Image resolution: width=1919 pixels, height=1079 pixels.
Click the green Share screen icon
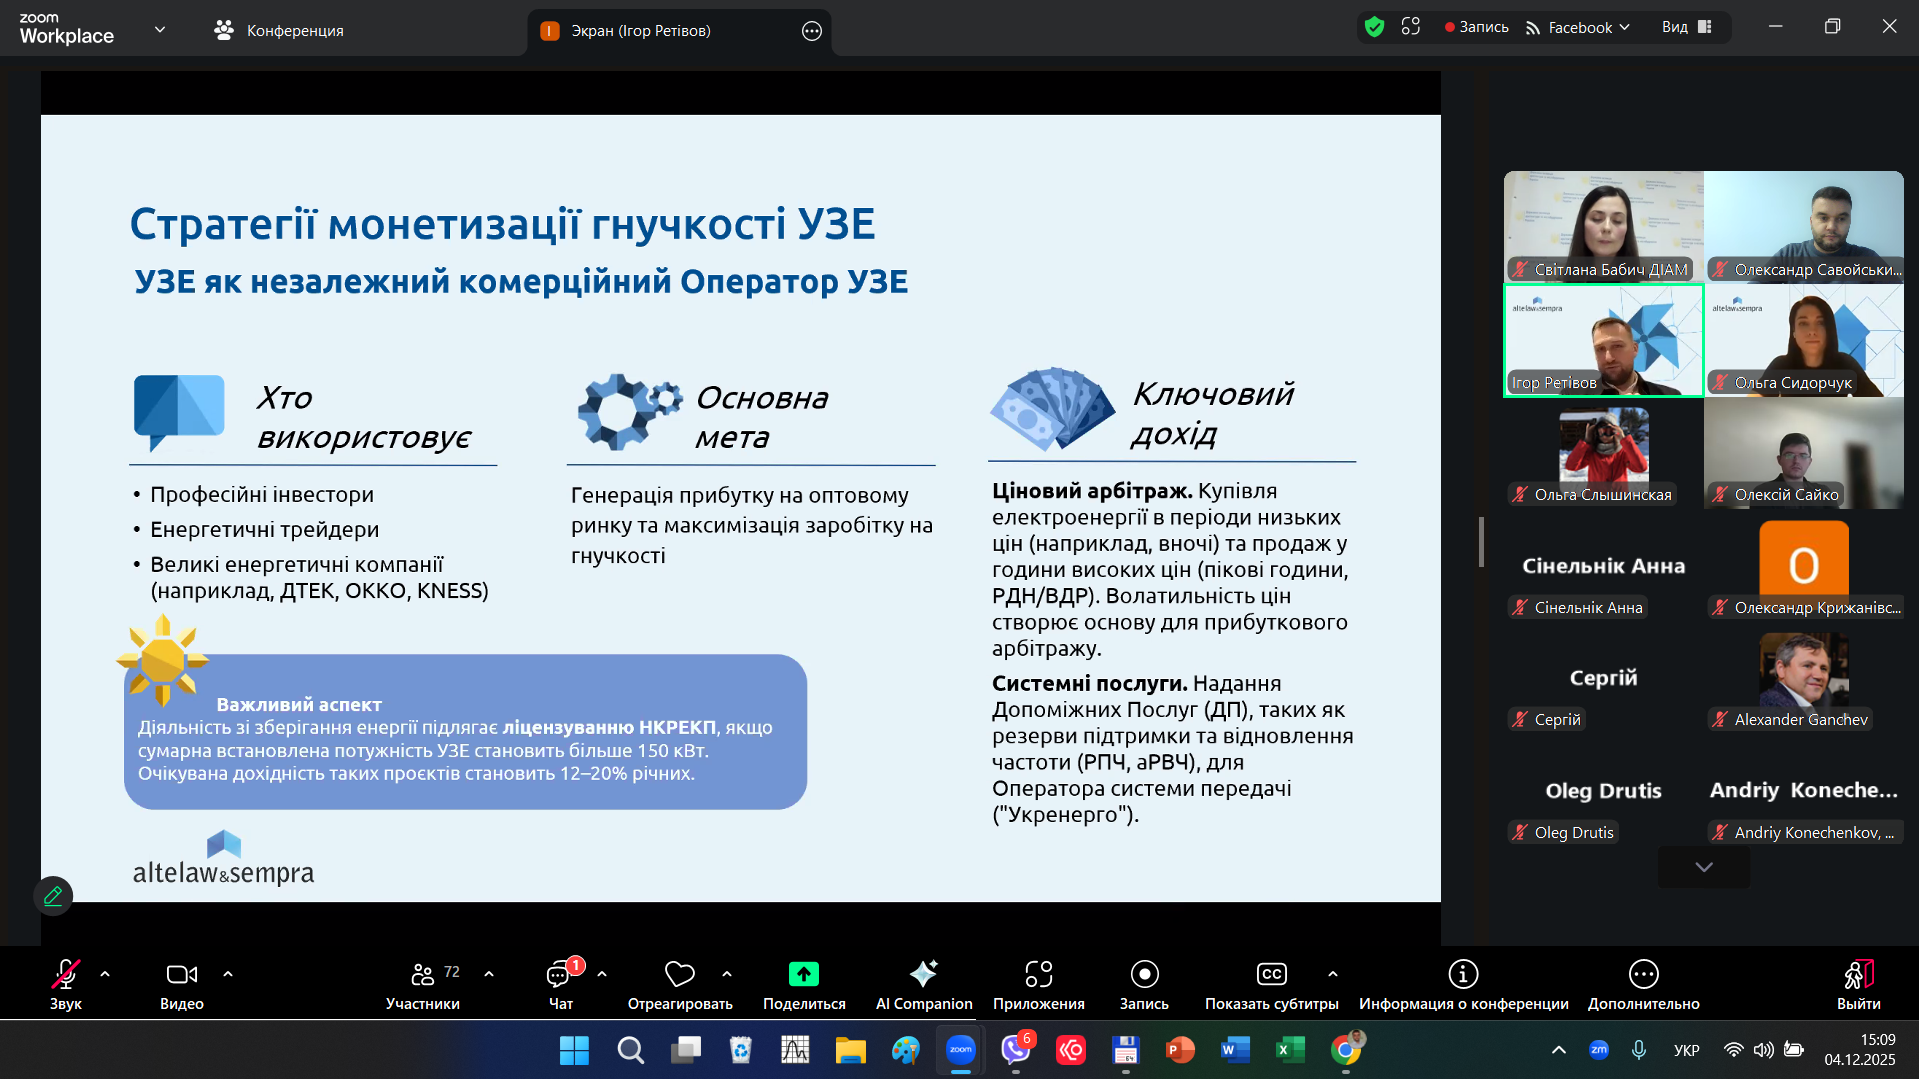[803, 974]
